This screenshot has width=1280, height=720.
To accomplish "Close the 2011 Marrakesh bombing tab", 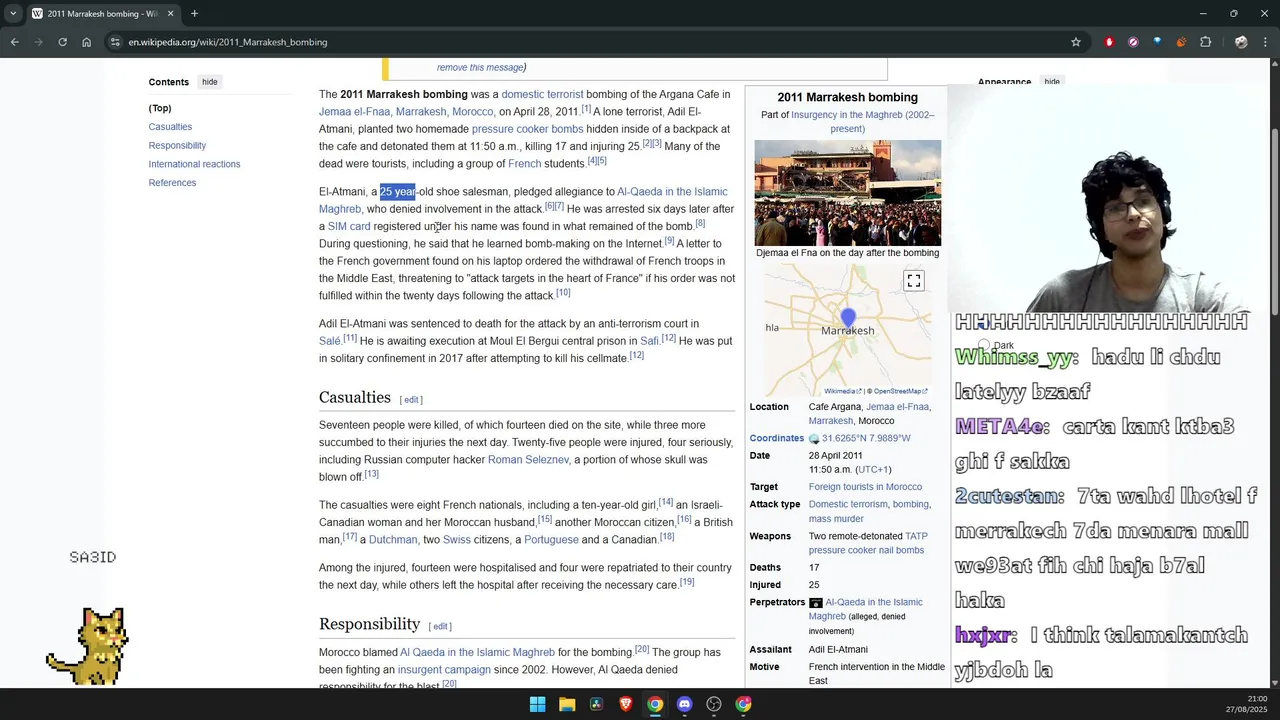I will click(x=170, y=14).
